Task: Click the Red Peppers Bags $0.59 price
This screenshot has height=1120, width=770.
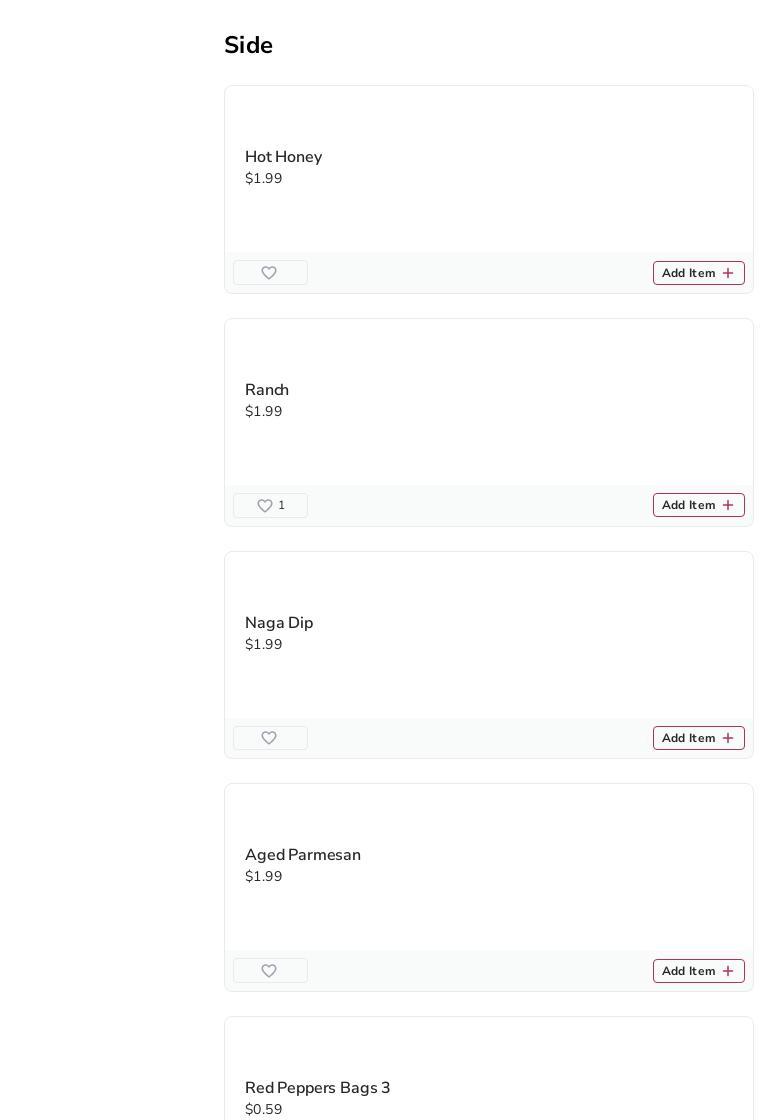Action: 264,1109
